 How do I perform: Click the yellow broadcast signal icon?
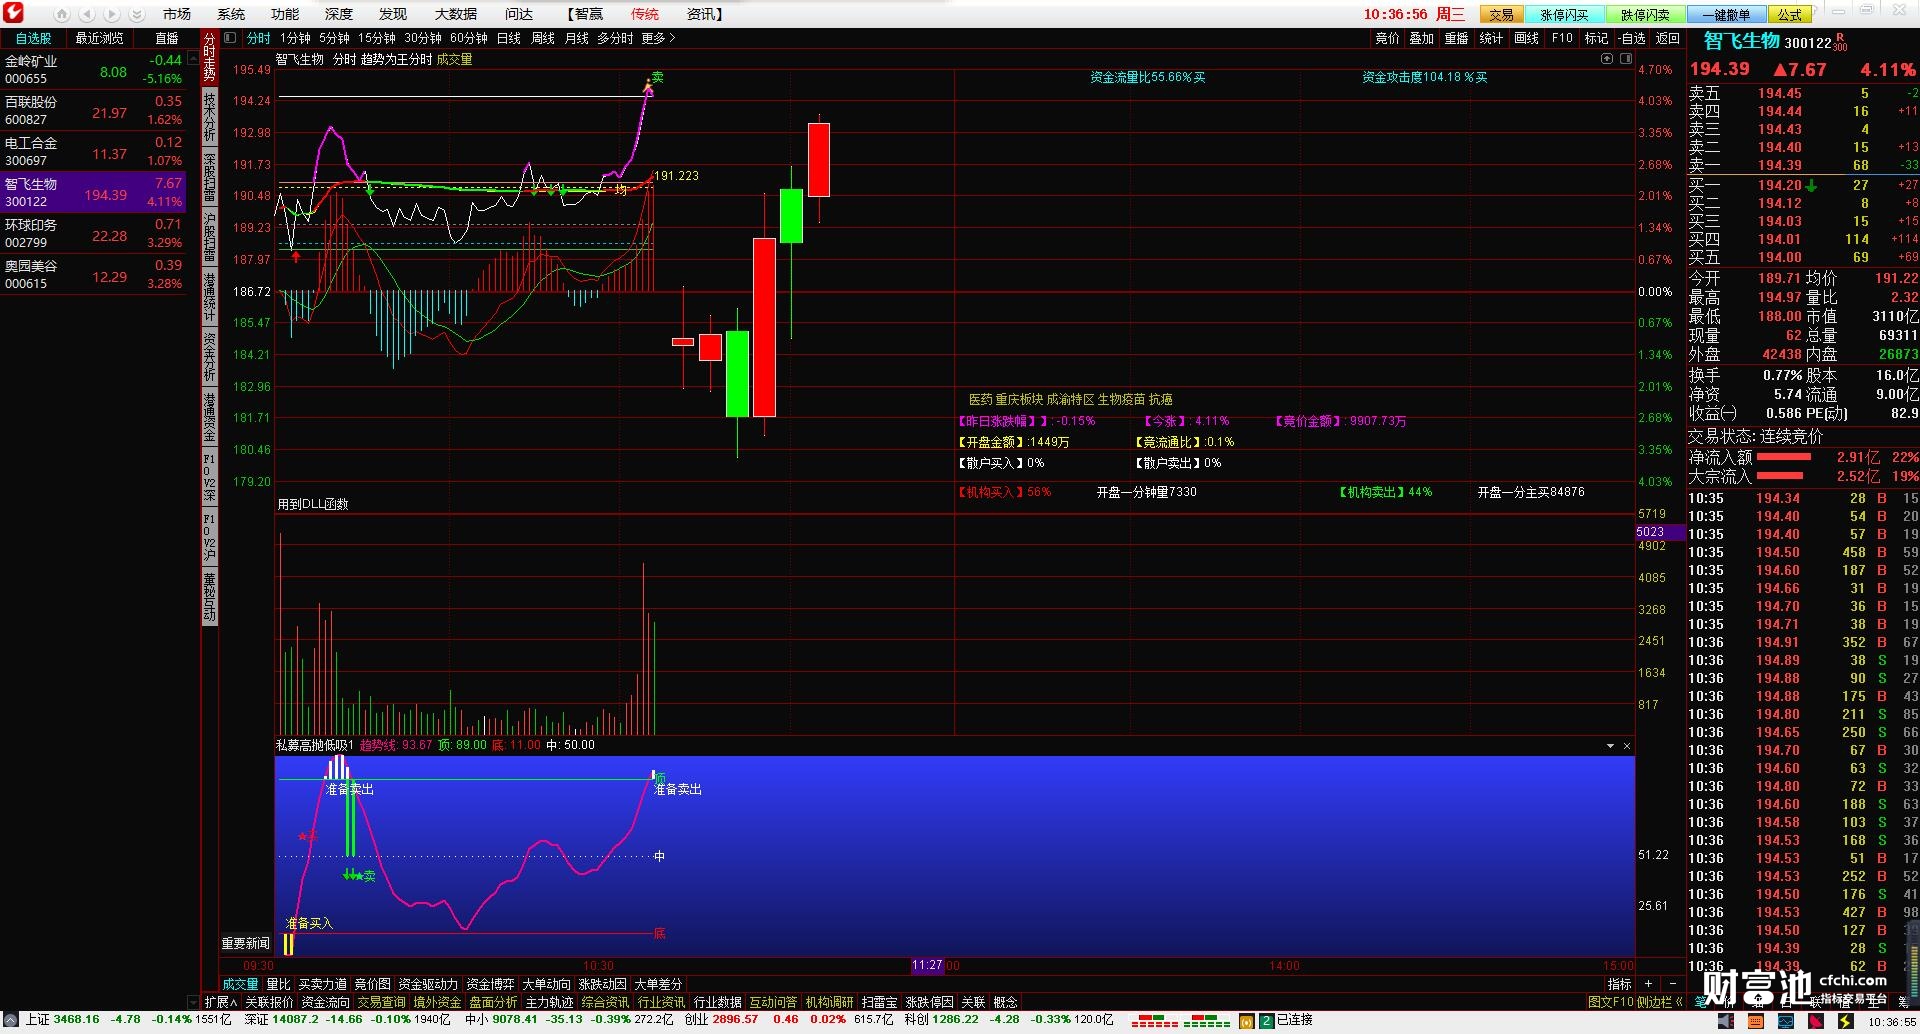[1247, 1021]
